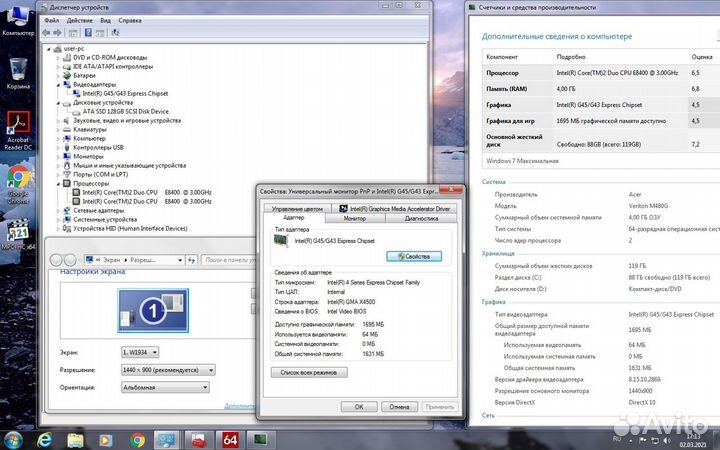Screen dimensions: 720x450
Task: Click the scan for hardware changes toolbar icon
Action: coord(115,33)
